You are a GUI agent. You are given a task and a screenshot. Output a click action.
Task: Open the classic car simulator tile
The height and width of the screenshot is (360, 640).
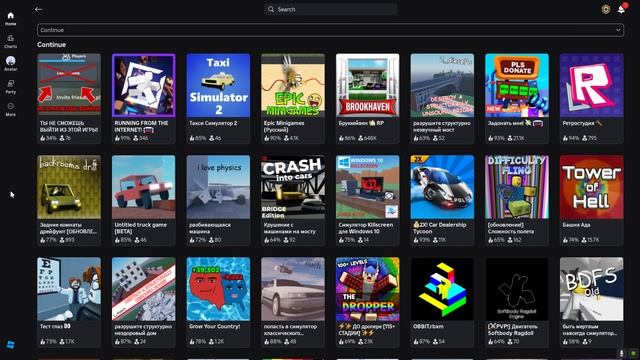coord(293,302)
